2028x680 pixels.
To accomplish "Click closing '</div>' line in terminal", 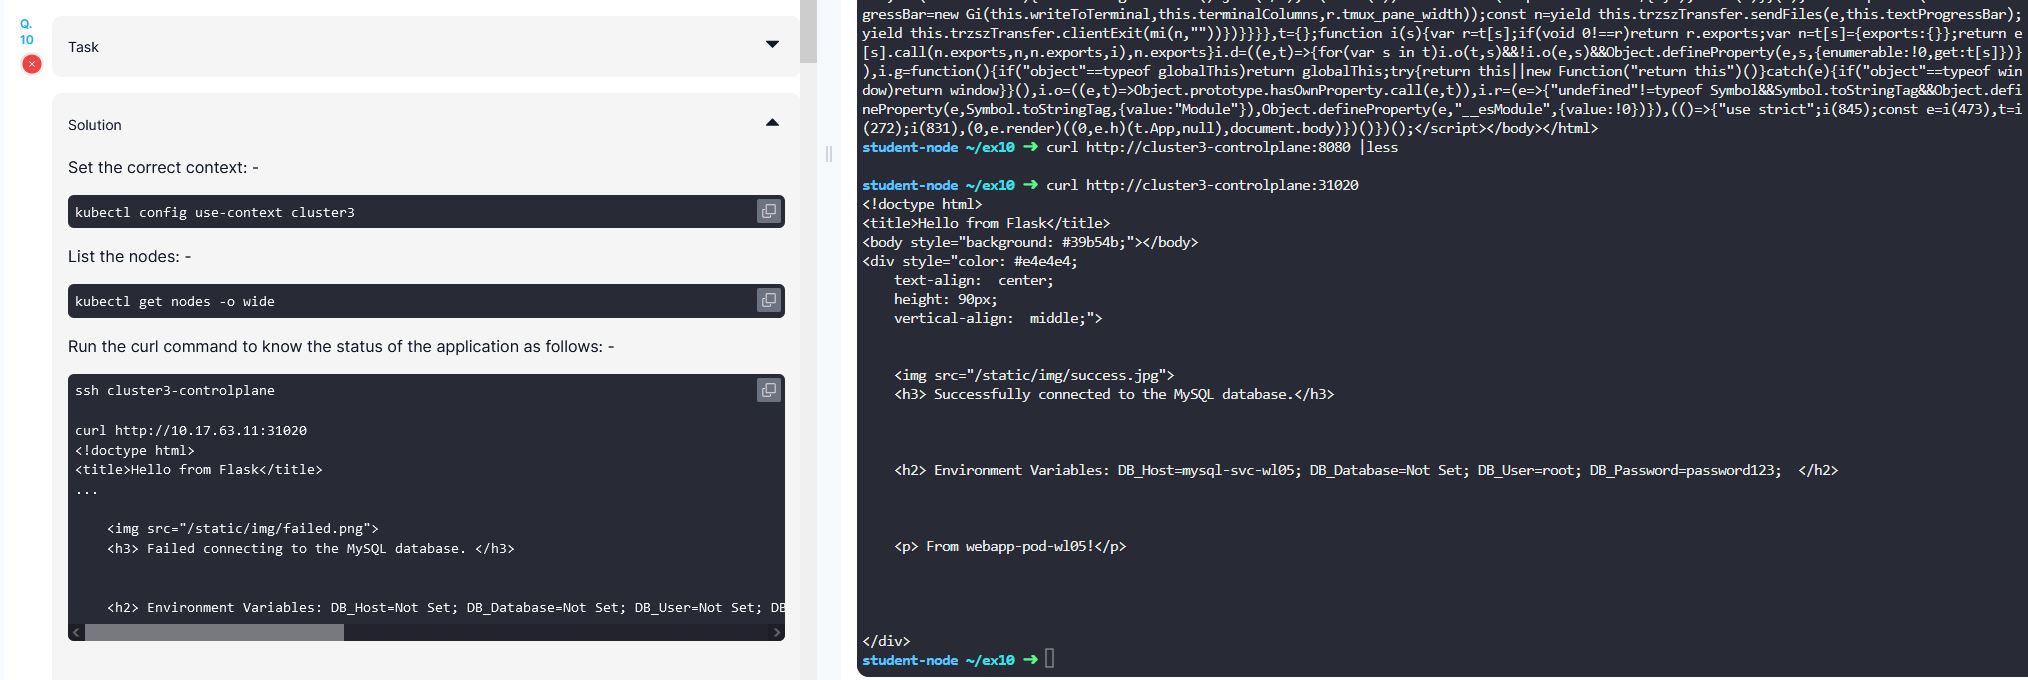I will [x=886, y=641].
